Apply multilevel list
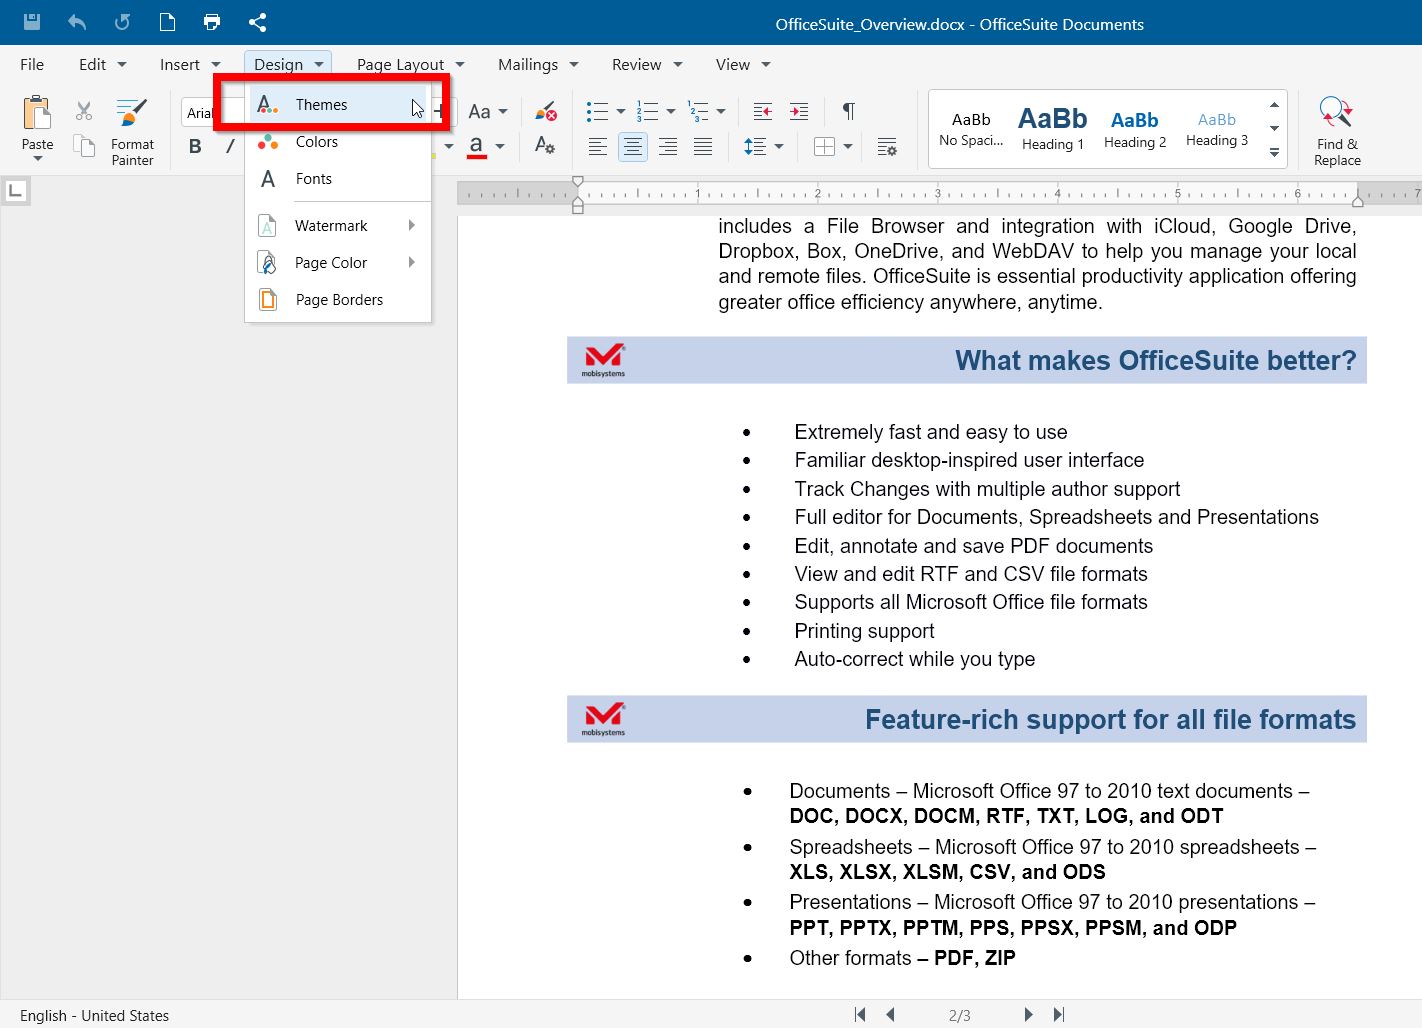The width and height of the screenshot is (1422, 1028). click(698, 111)
